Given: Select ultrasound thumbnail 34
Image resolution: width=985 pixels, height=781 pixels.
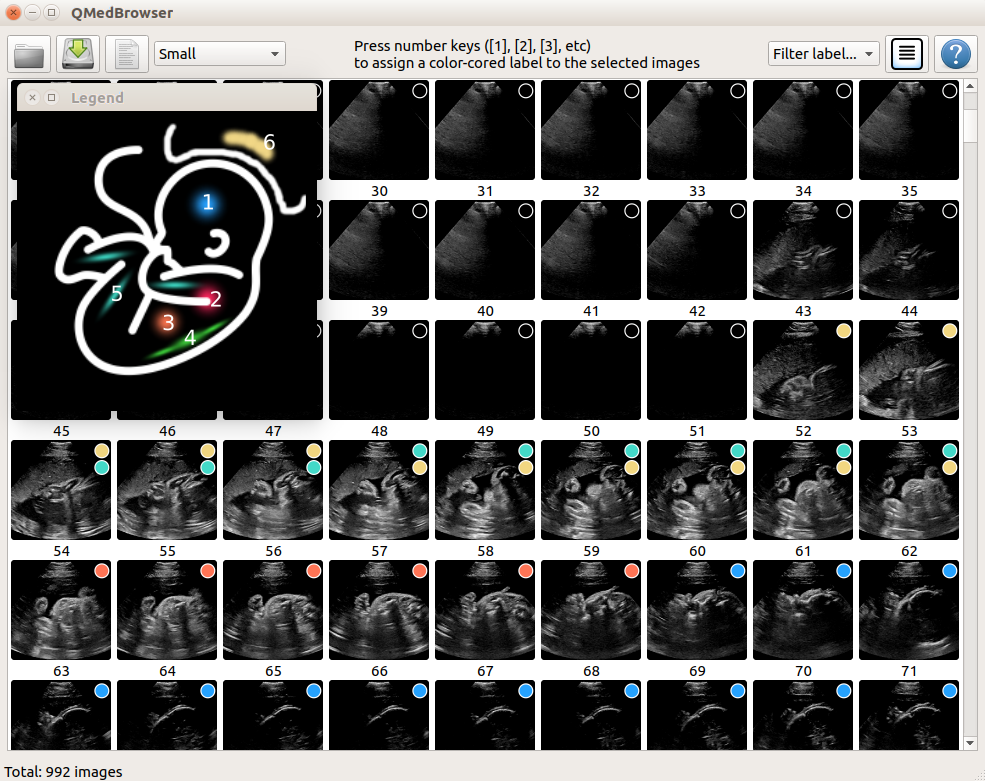Looking at the screenshot, I should pyautogui.click(x=803, y=130).
